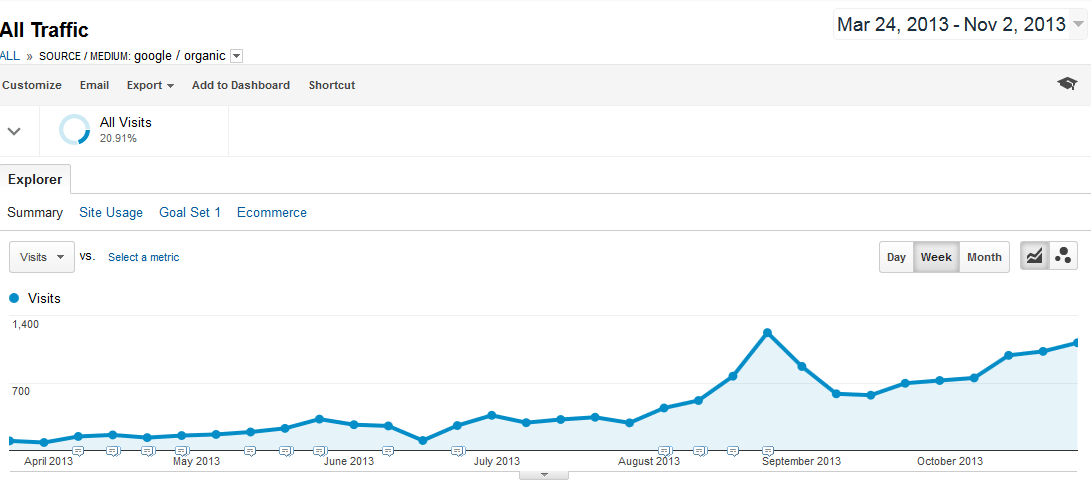Click the Email button

(94, 85)
